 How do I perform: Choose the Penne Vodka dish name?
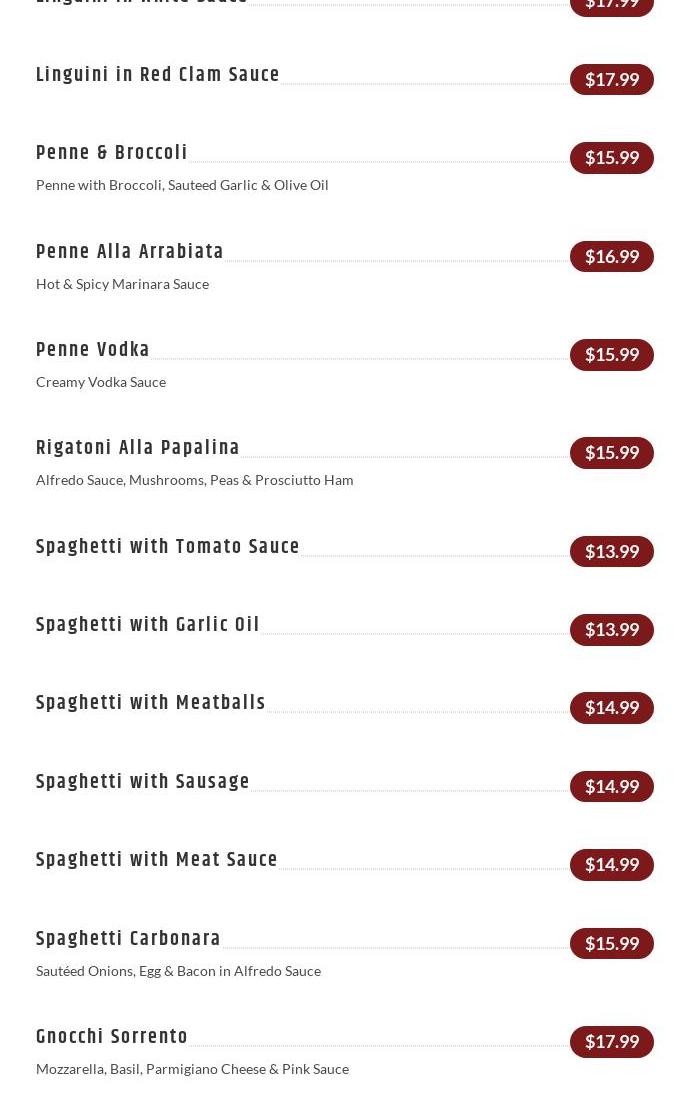pos(93,350)
